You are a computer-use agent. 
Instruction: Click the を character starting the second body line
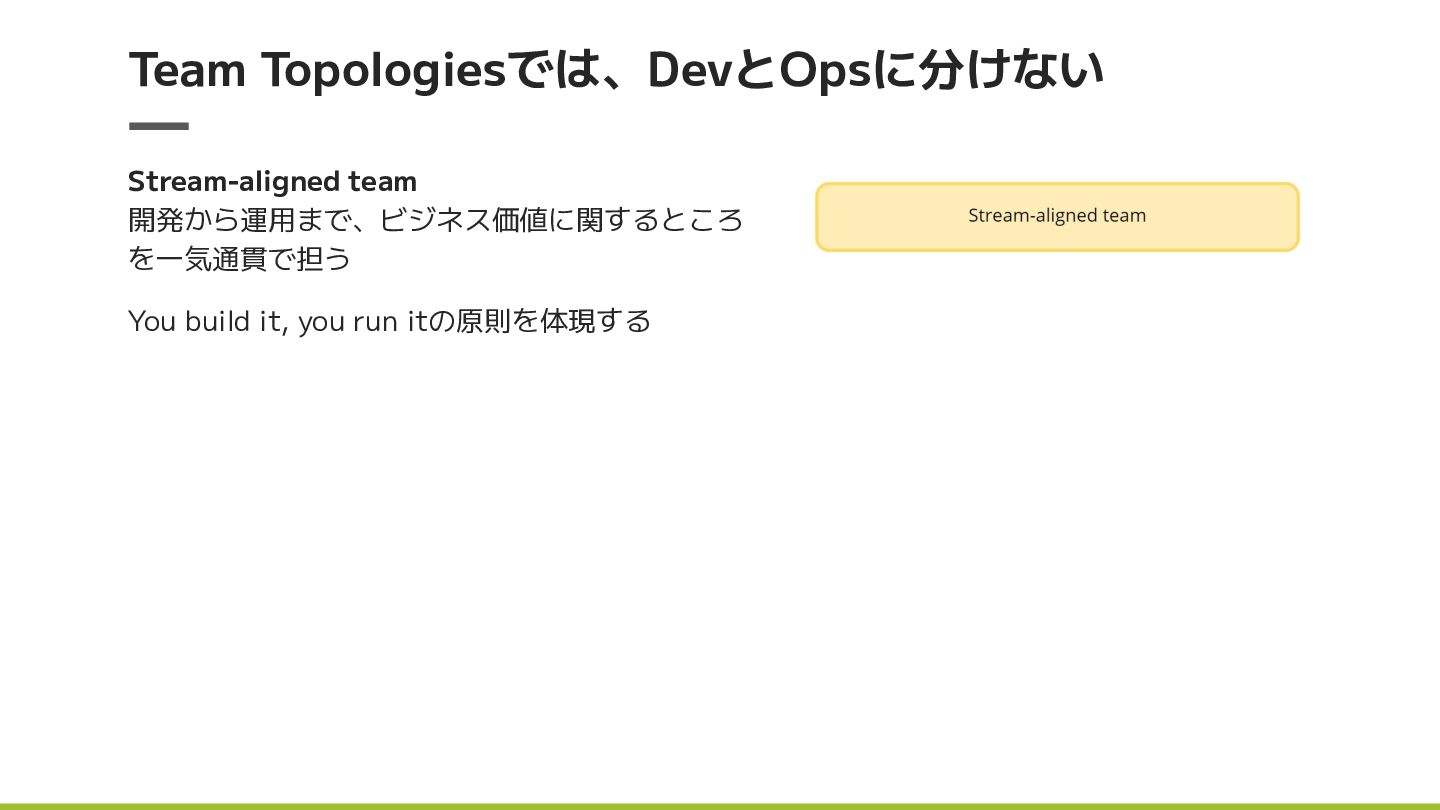142,258
